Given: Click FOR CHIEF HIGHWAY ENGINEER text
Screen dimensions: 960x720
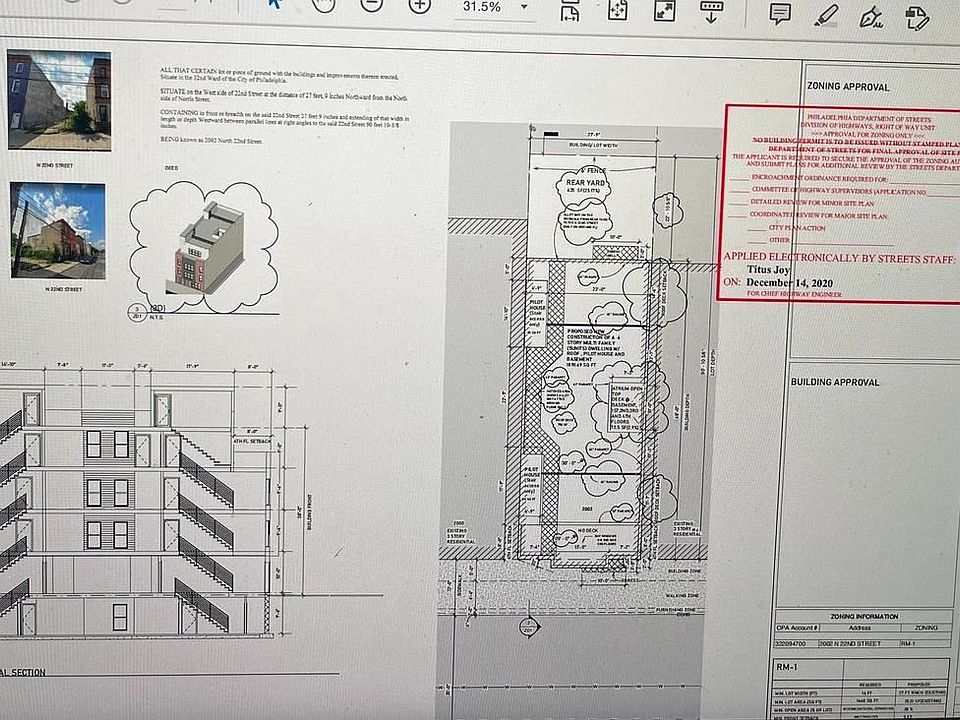Looking at the screenshot, I should pos(794,294).
